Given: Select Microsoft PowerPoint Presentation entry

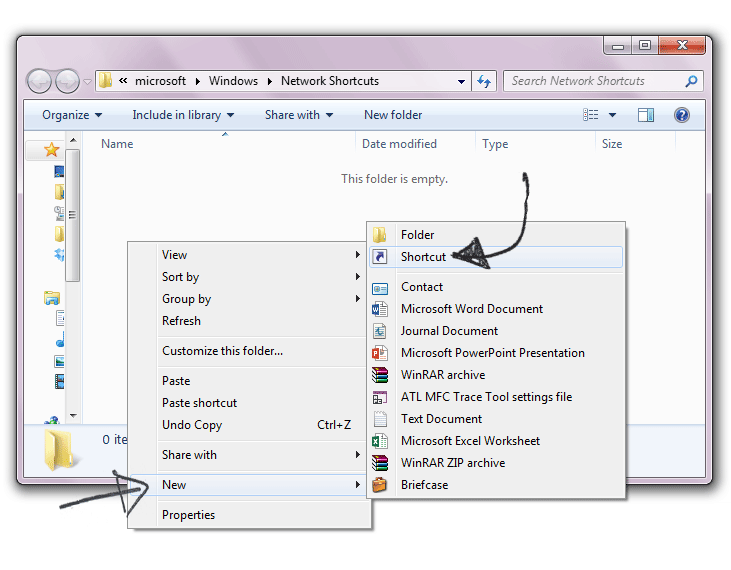Looking at the screenshot, I should click(497, 353).
